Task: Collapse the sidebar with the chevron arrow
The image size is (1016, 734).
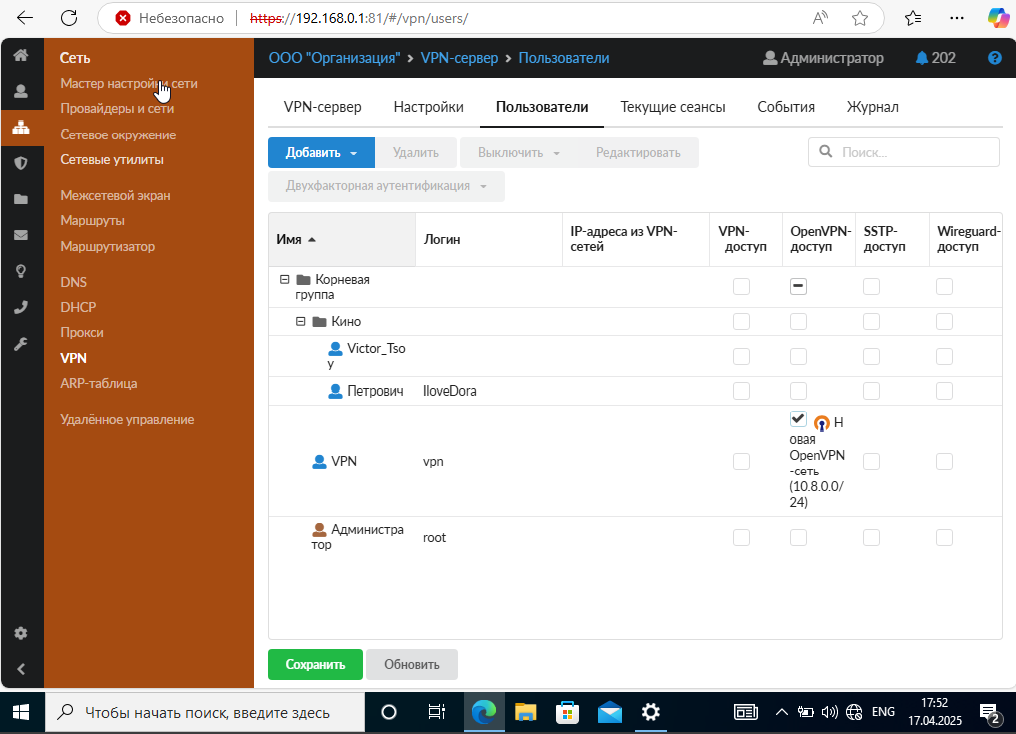Action: 21,669
